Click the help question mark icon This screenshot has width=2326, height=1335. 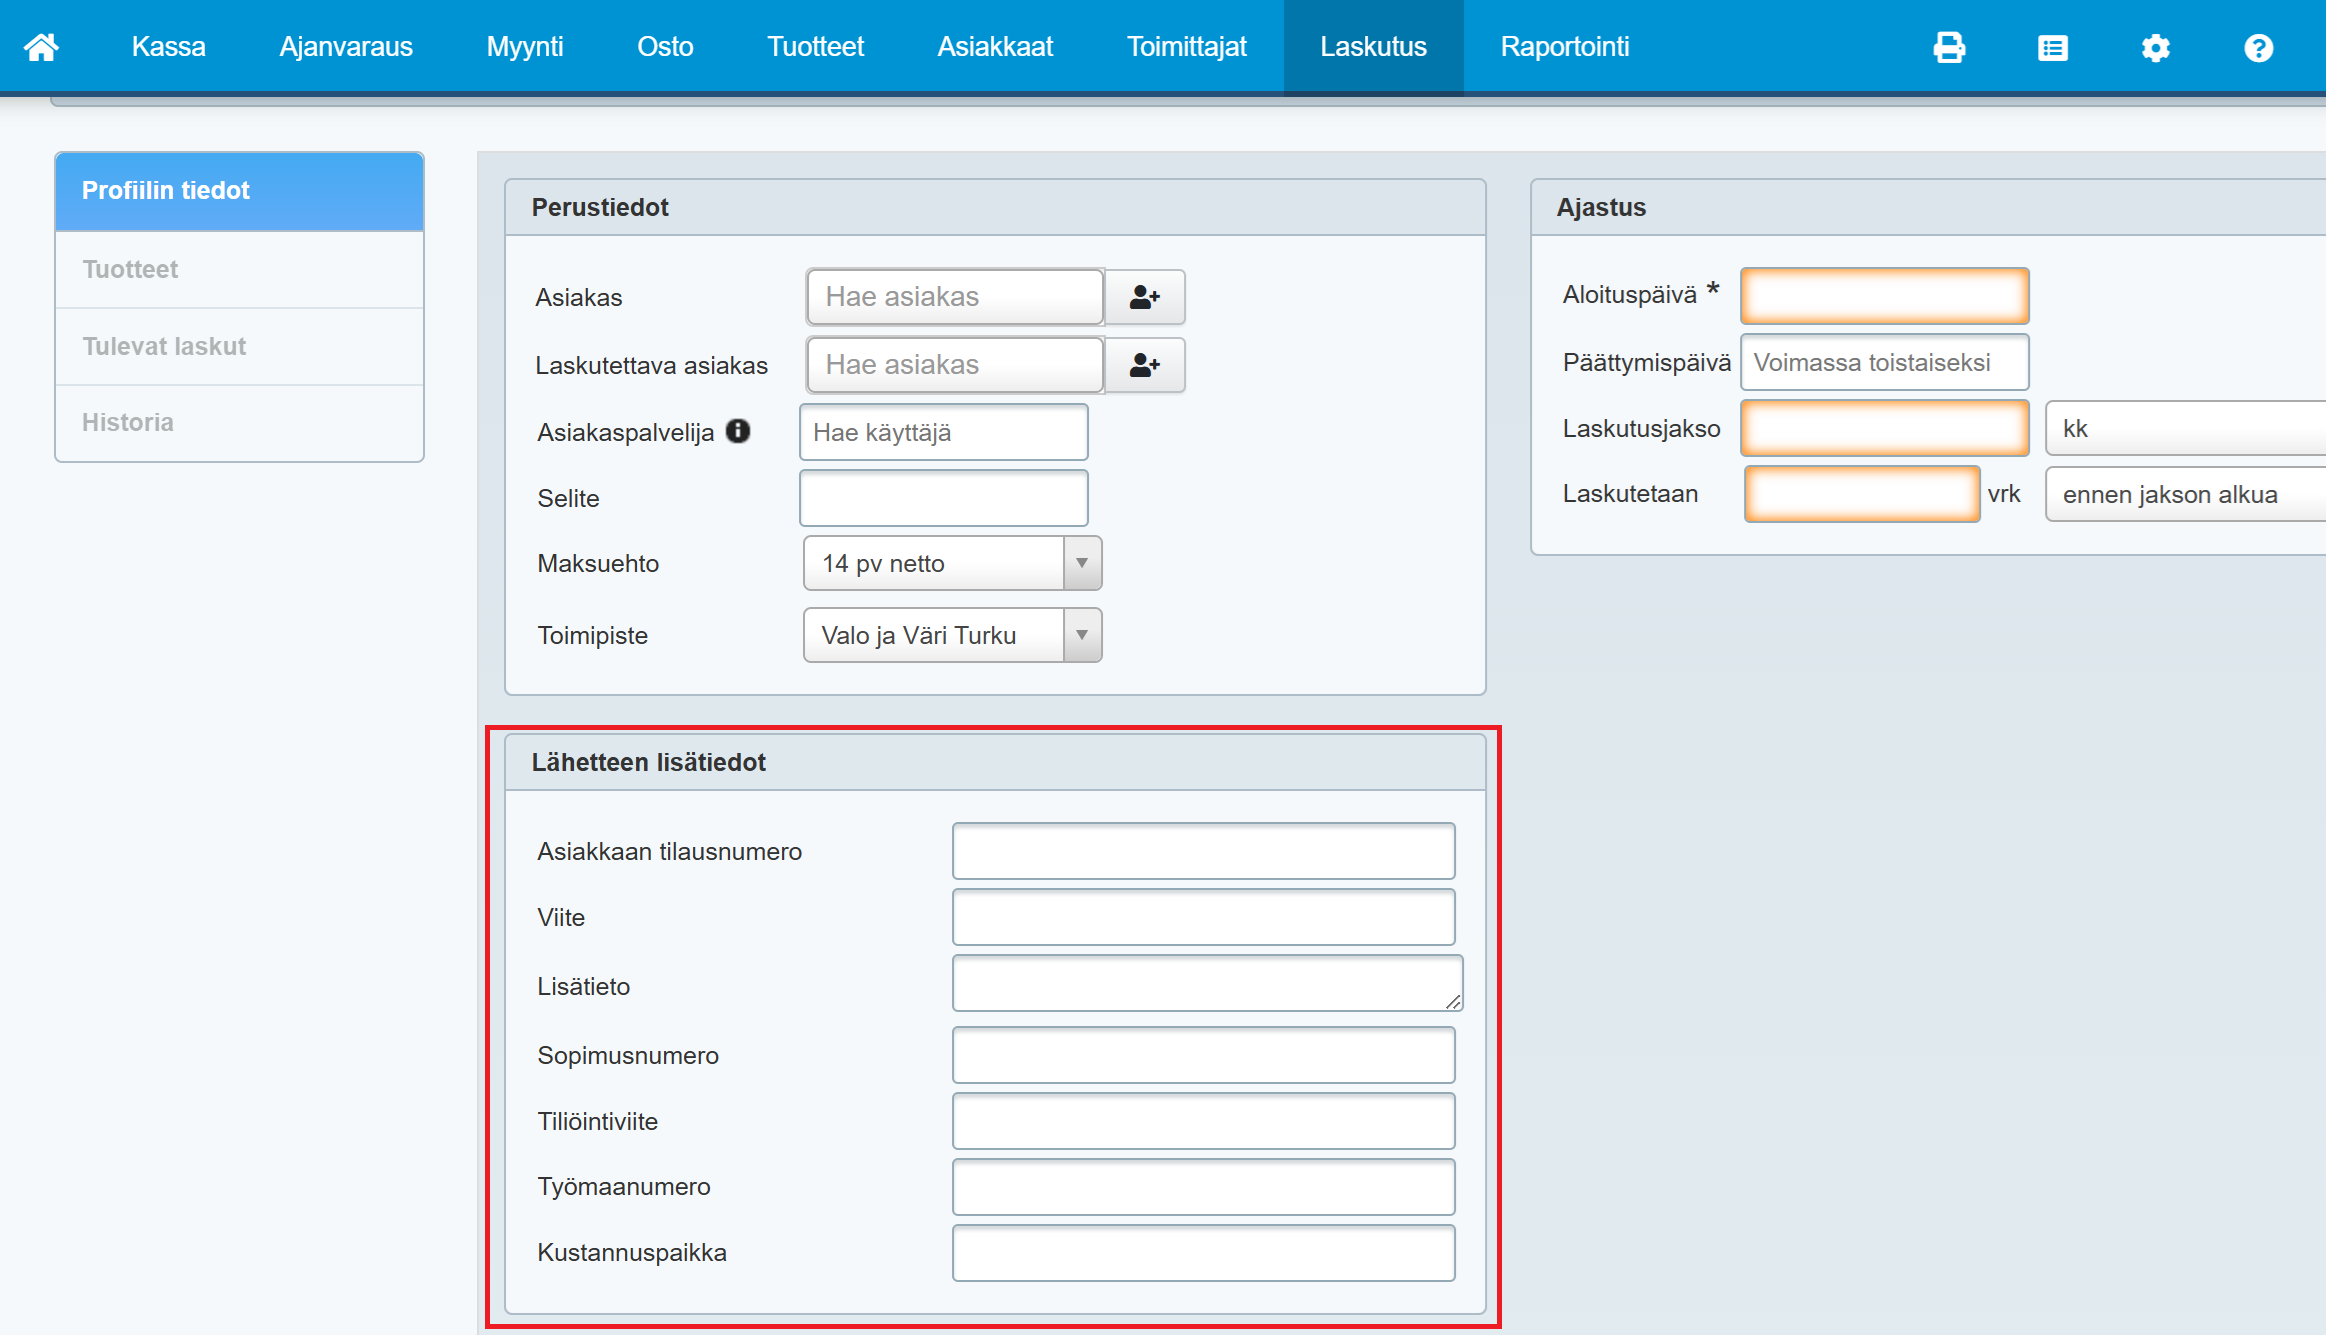(2258, 47)
